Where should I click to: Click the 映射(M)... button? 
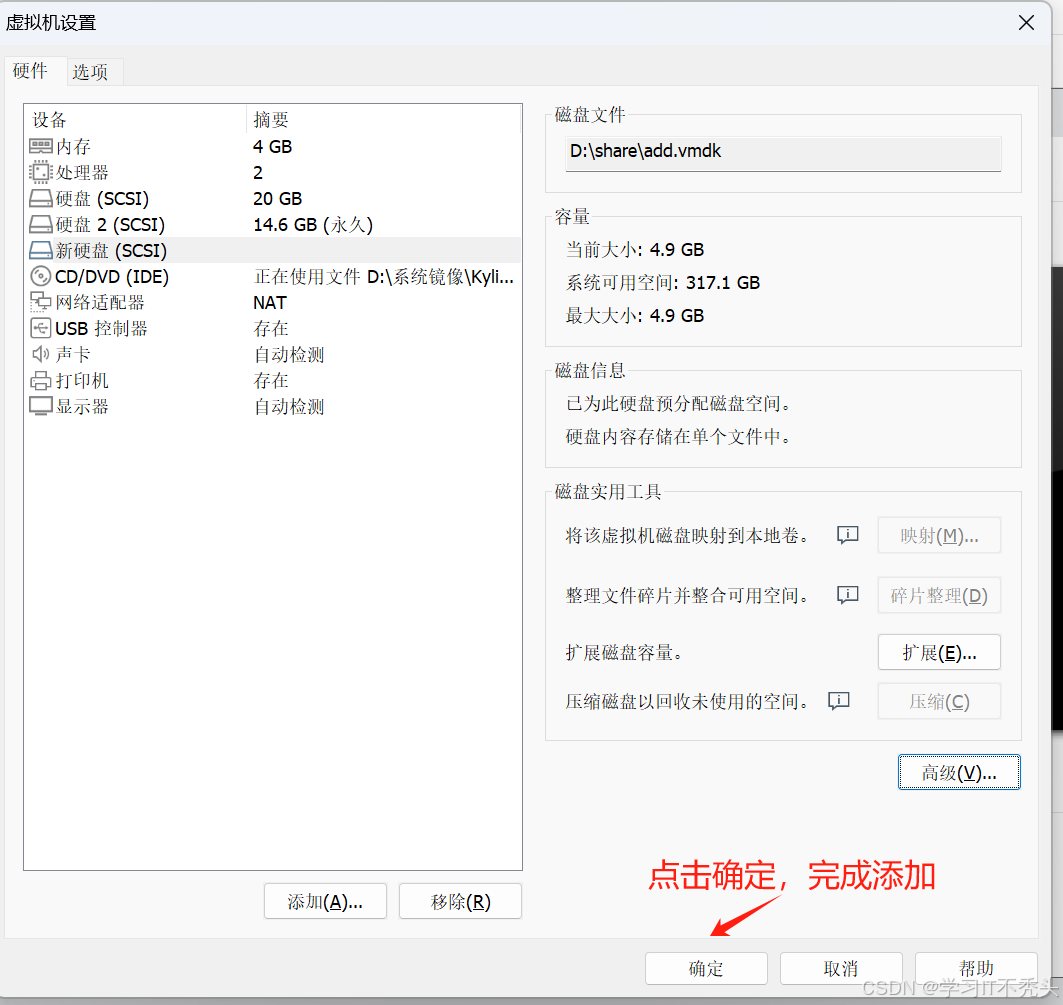click(x=939, y=536)
